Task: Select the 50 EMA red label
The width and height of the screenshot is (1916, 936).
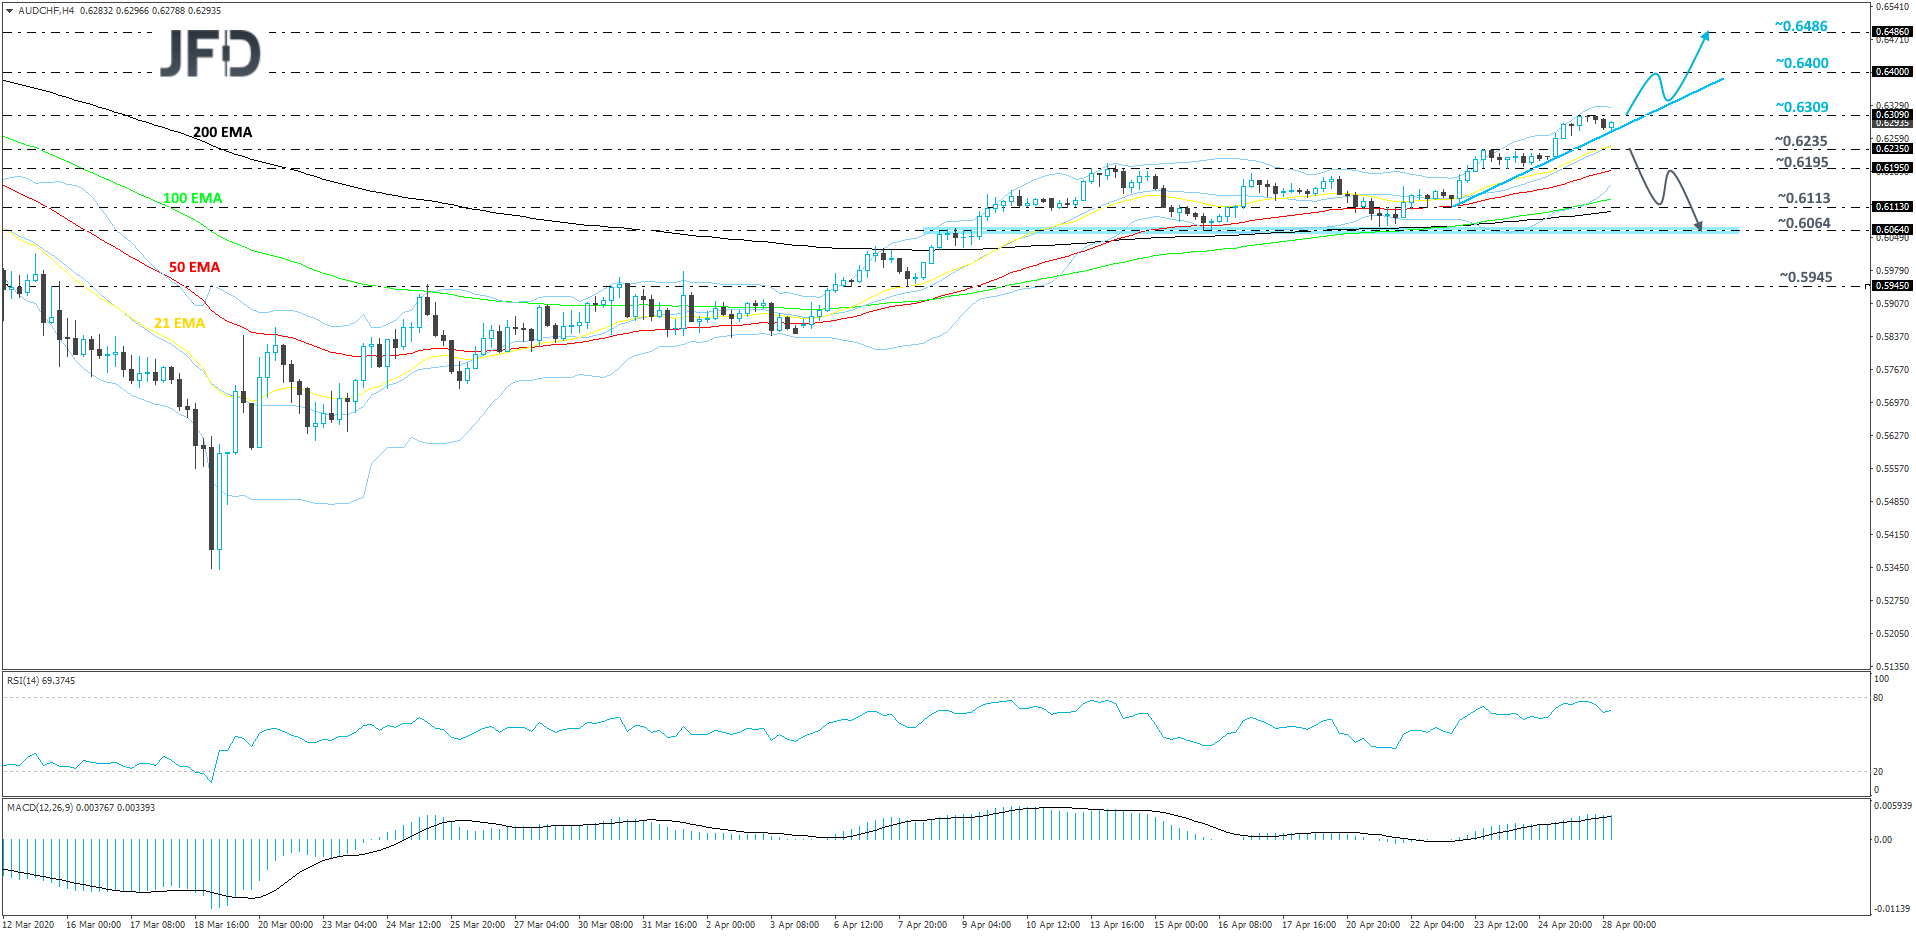Action: [x=194, y=267]
